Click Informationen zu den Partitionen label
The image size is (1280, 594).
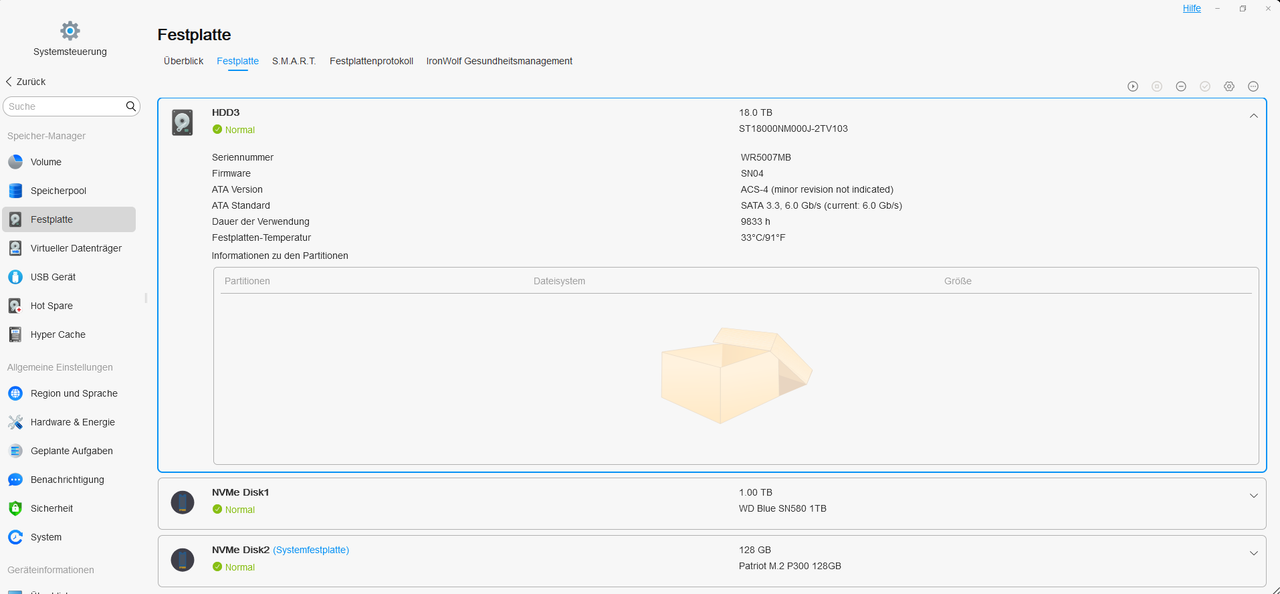(280, 256)
